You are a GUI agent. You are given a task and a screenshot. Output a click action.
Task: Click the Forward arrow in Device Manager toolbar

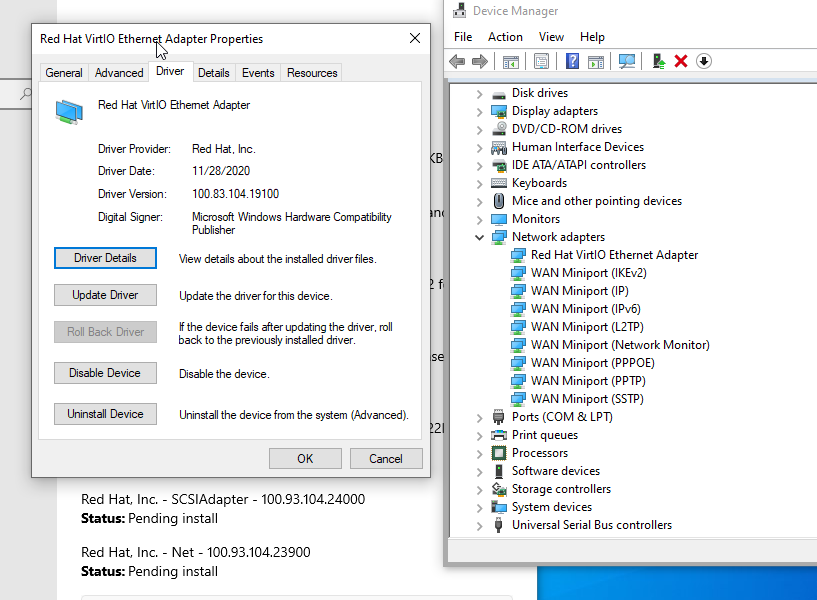pyautogui.click(x=479, y=61)
